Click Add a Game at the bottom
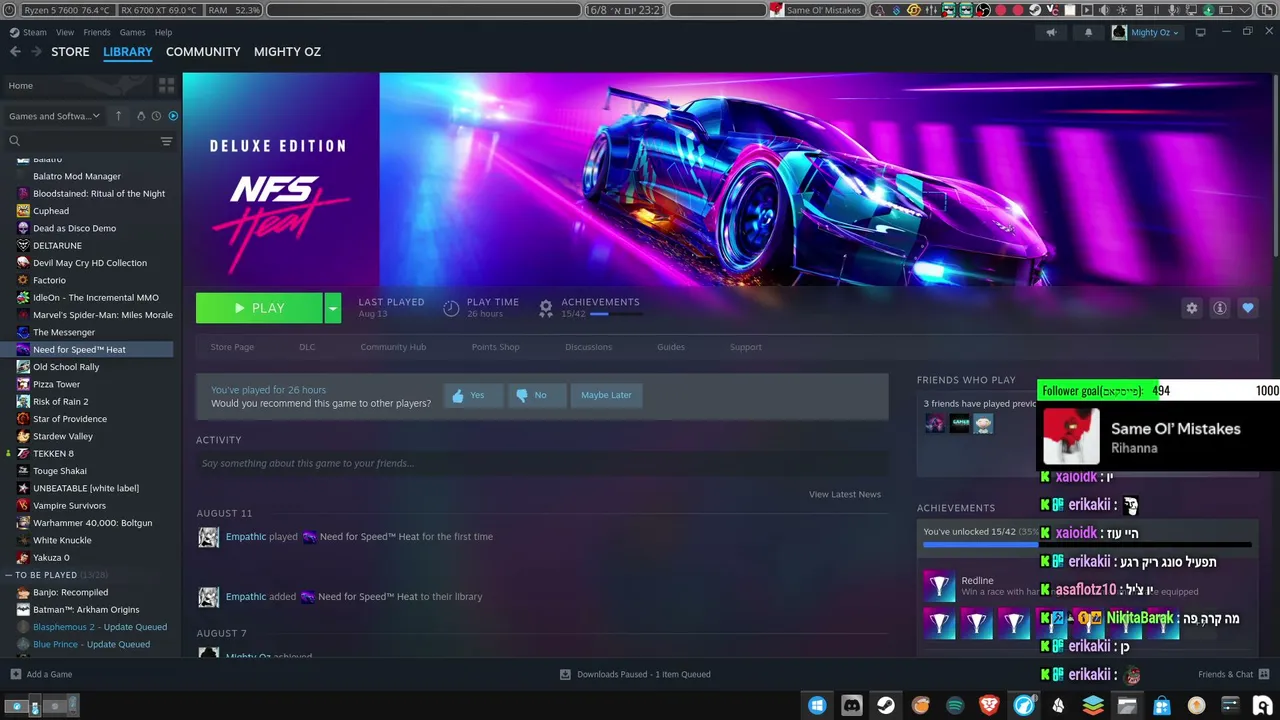 41,674
